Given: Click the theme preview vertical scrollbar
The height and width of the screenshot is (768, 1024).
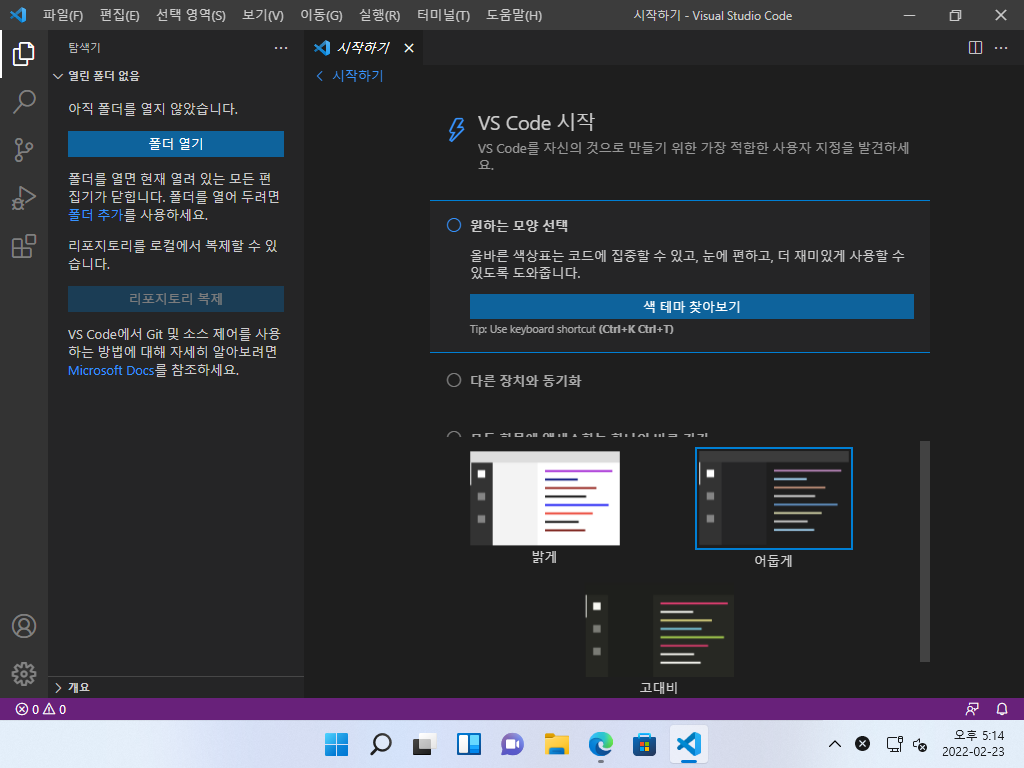Looking at the screenshot, I should tap(924, 552).
